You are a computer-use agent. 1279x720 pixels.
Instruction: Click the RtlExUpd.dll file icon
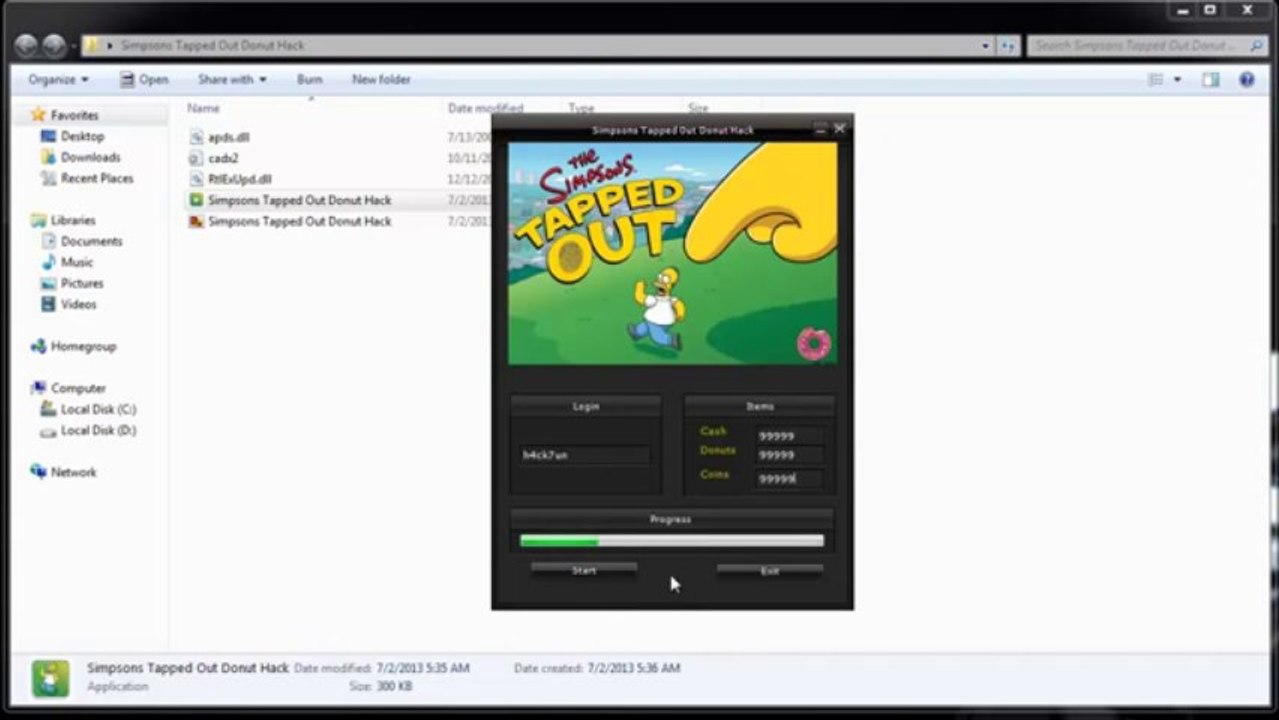196,179
